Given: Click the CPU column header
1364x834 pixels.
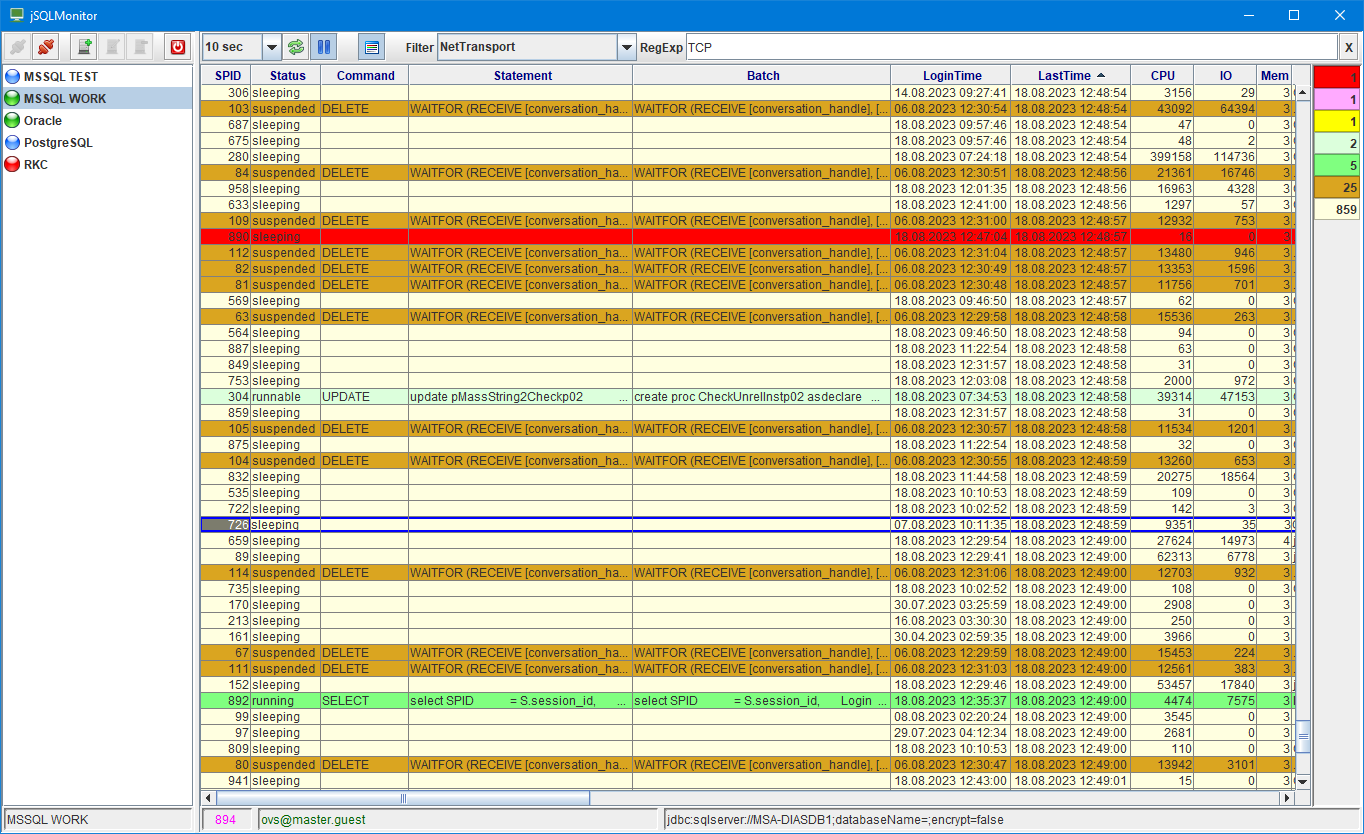Looking at the screenshot, I should [1162, 76].
